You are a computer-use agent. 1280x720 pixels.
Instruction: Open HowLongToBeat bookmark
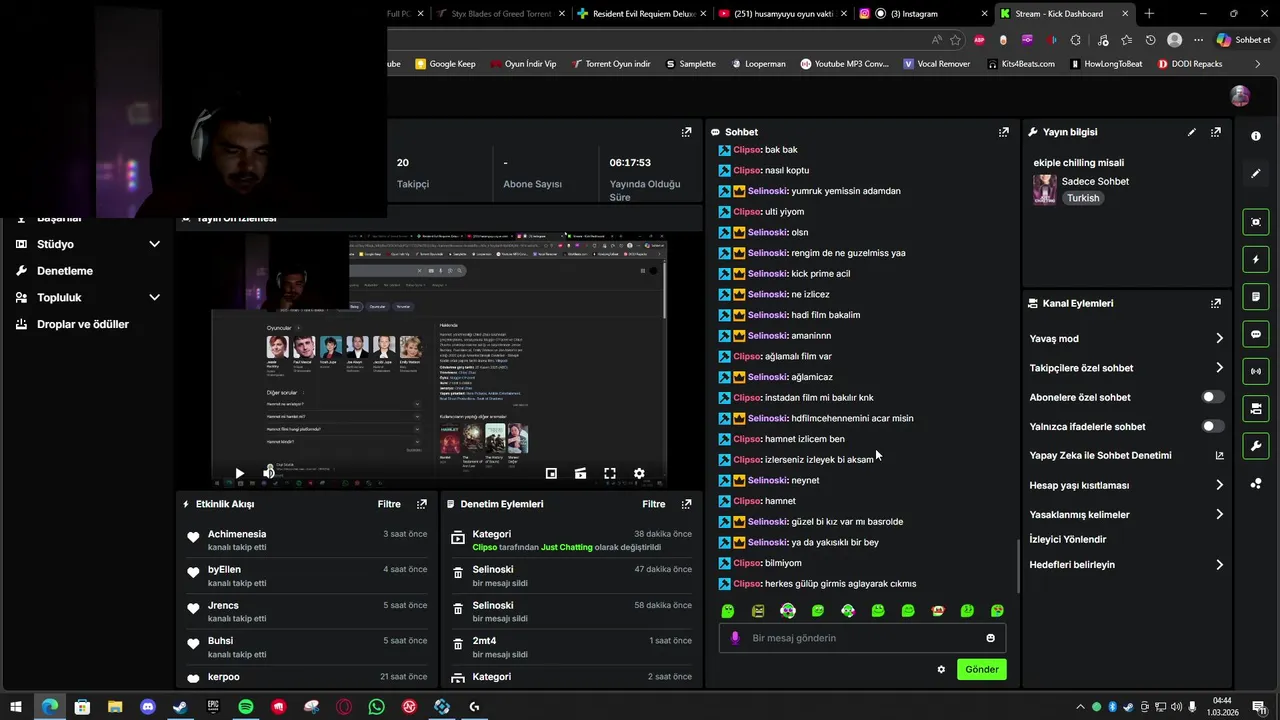(x=1105, y=64)
